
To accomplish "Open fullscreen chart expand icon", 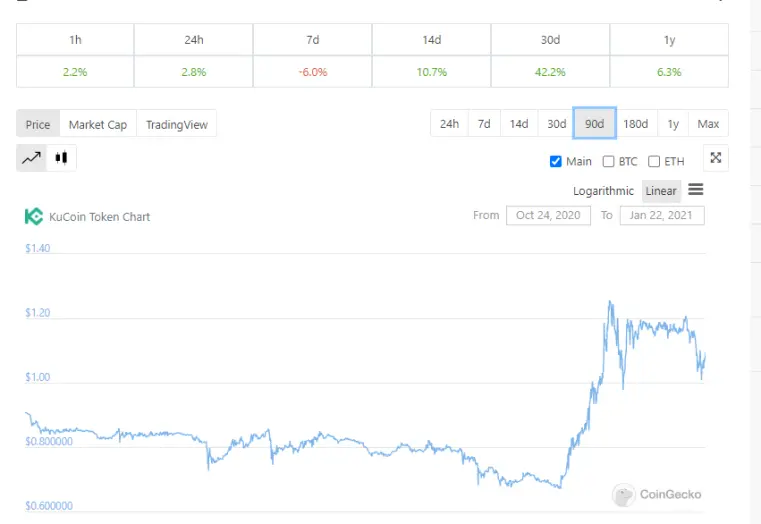I will tap(715, 158).
